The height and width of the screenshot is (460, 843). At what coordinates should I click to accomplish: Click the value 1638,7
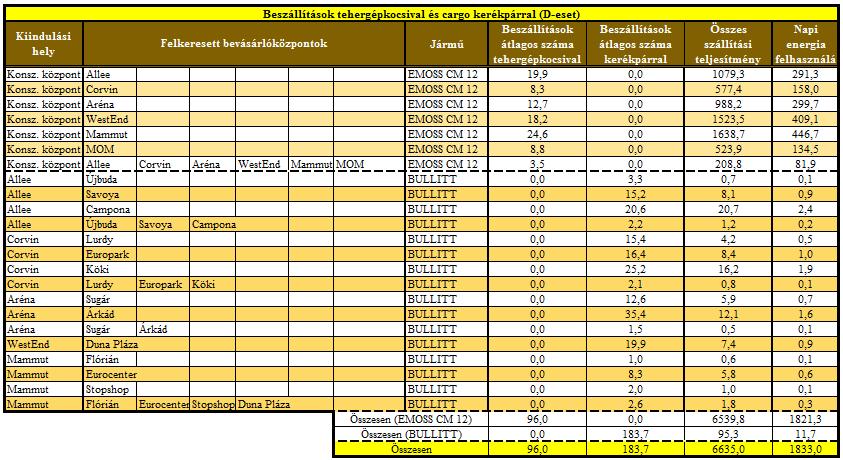[x=728, y=134]
